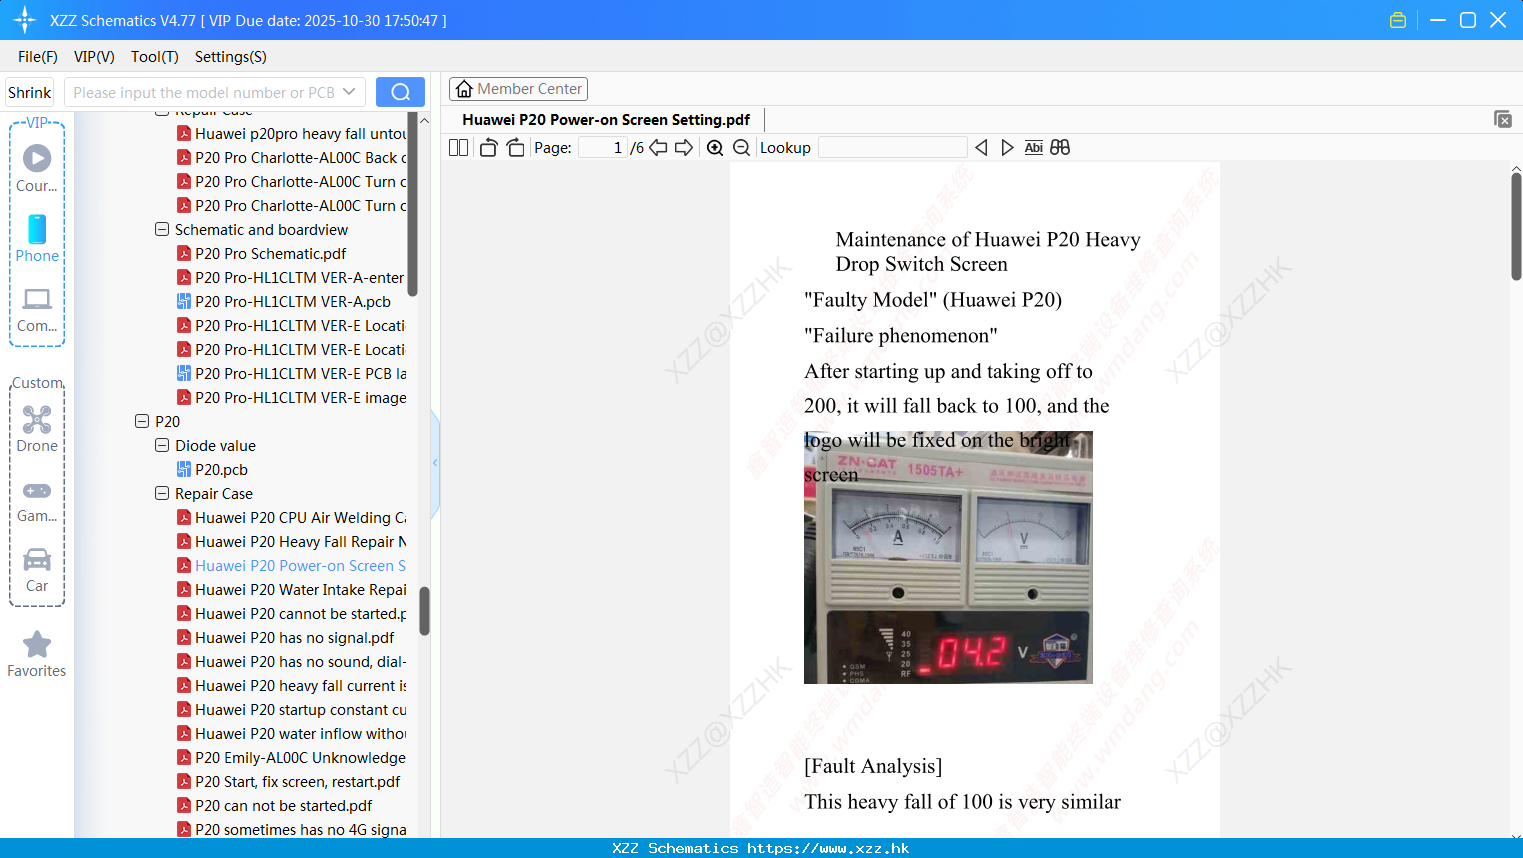The image size is (1523, 858).
Task: Open the Game console category
Action: pos(37,501)
